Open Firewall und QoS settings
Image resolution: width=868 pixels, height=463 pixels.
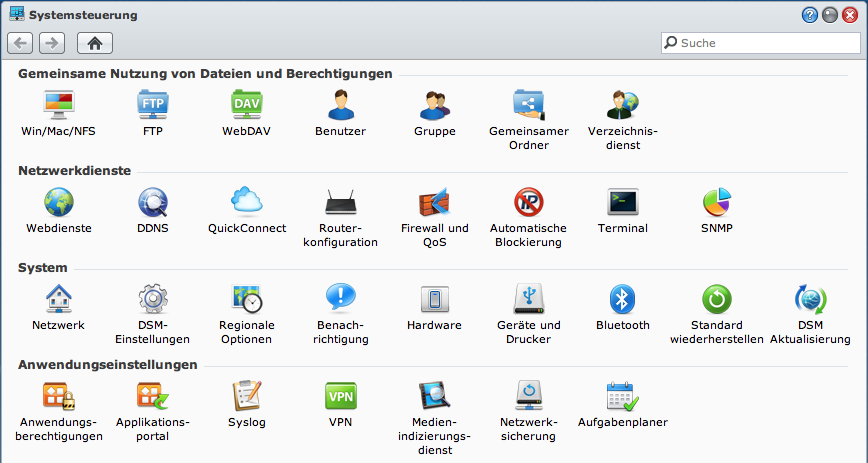click(435, 202)
